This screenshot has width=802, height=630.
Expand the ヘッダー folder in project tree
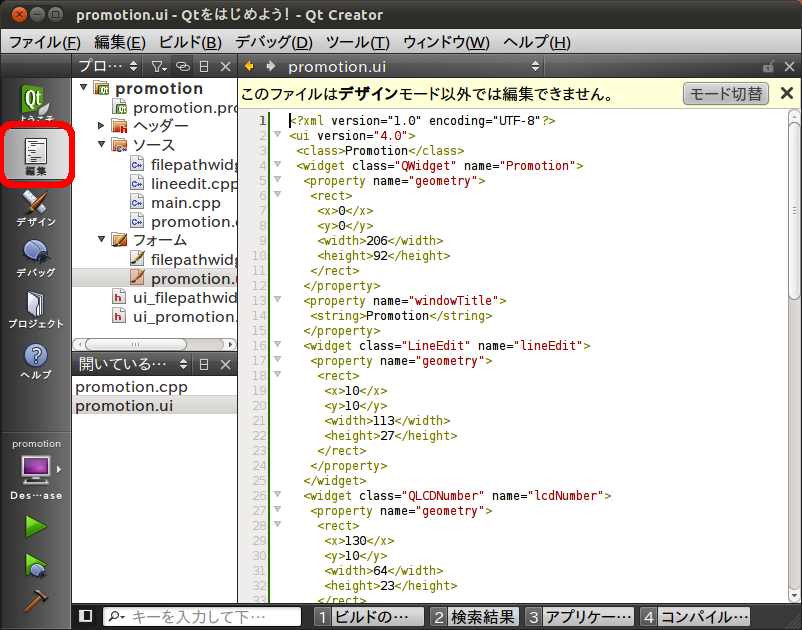tap(101, 126)
